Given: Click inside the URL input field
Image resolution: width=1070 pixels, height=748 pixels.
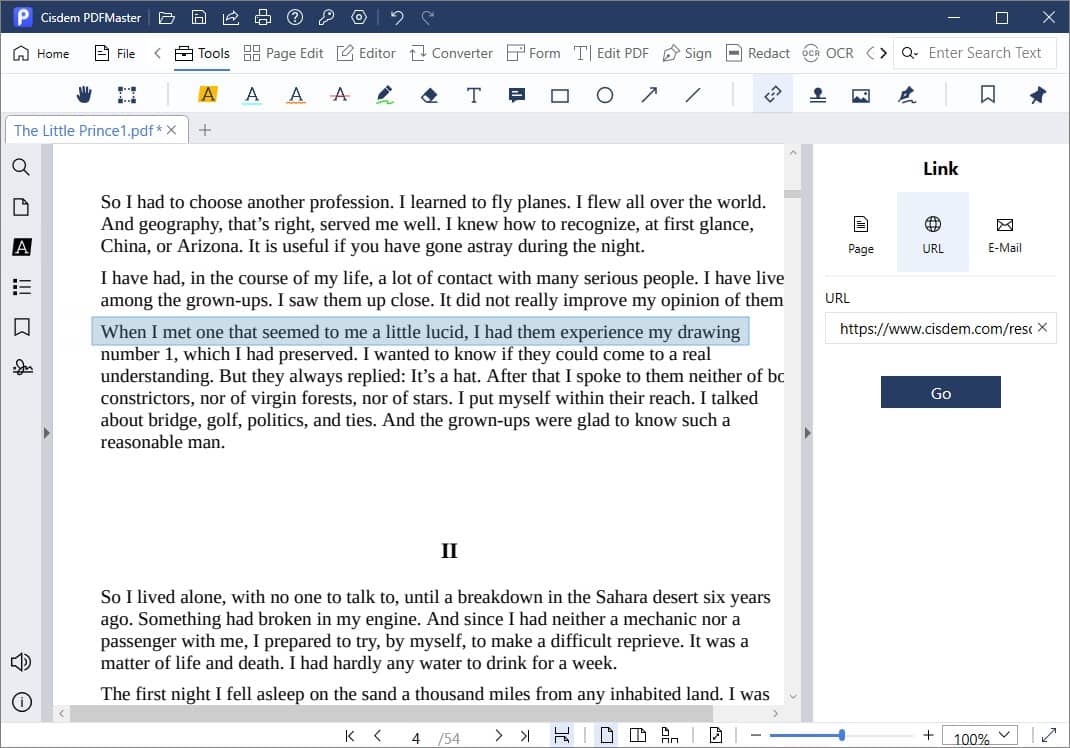Looking at the screenshot, I should [930, 328].
